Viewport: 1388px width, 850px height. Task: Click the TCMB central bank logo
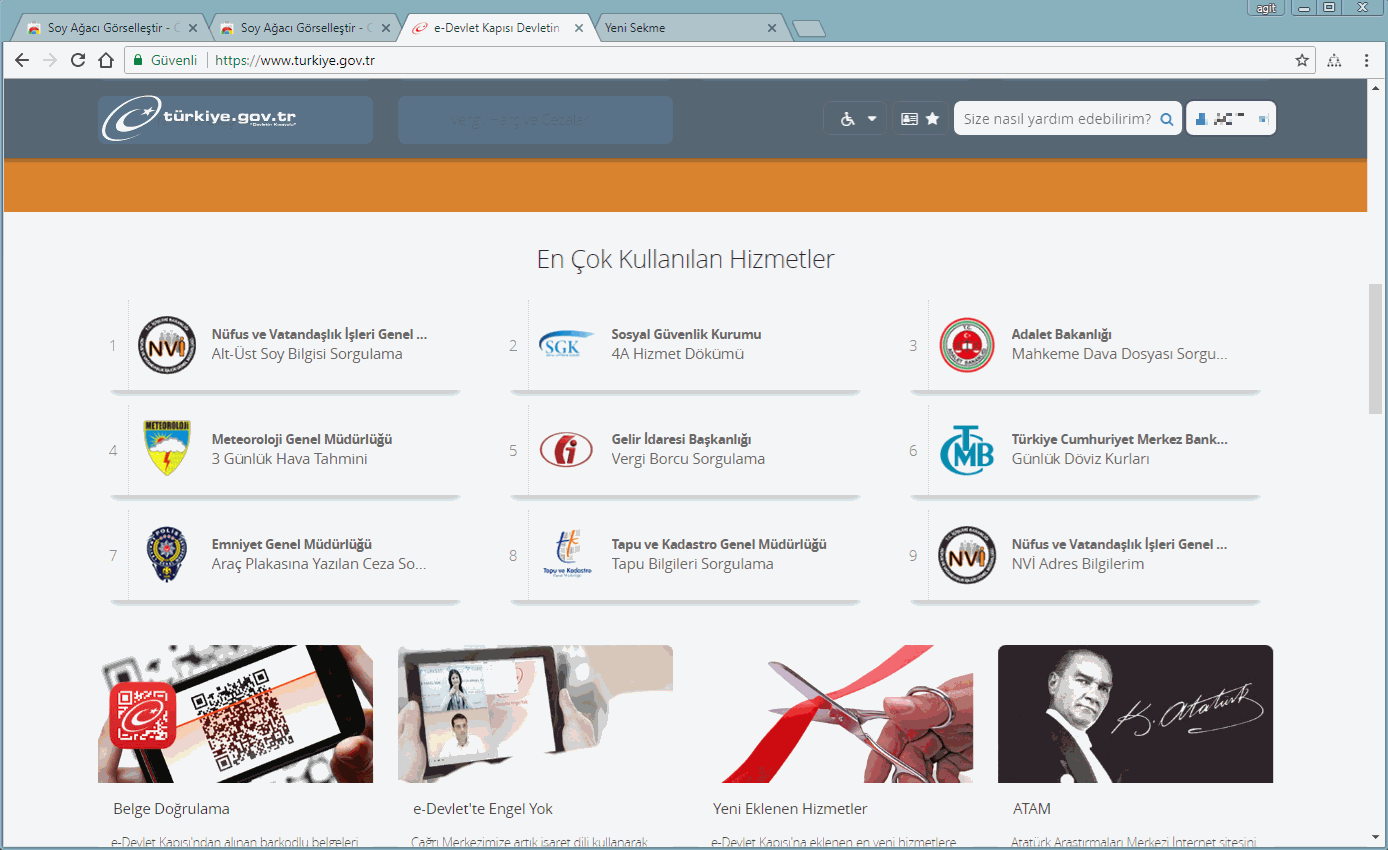(967, 449)
